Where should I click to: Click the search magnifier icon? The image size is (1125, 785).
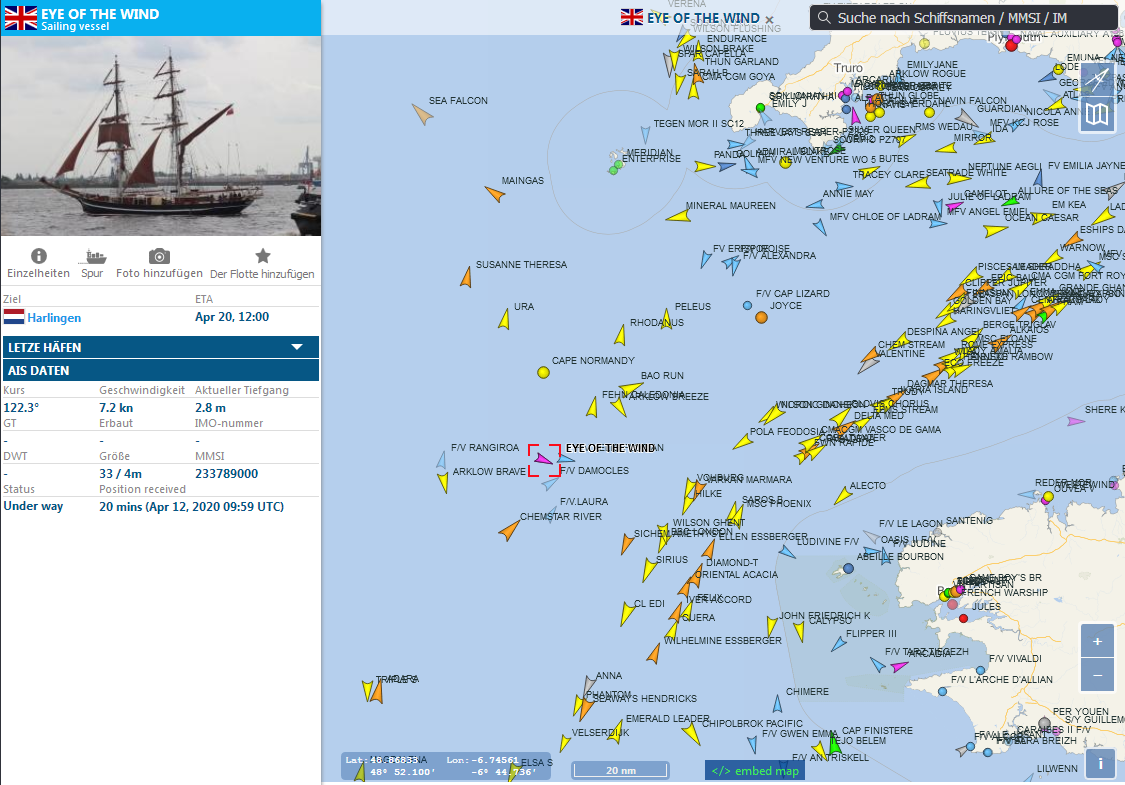pyautogui.click(x=824, y=18)
